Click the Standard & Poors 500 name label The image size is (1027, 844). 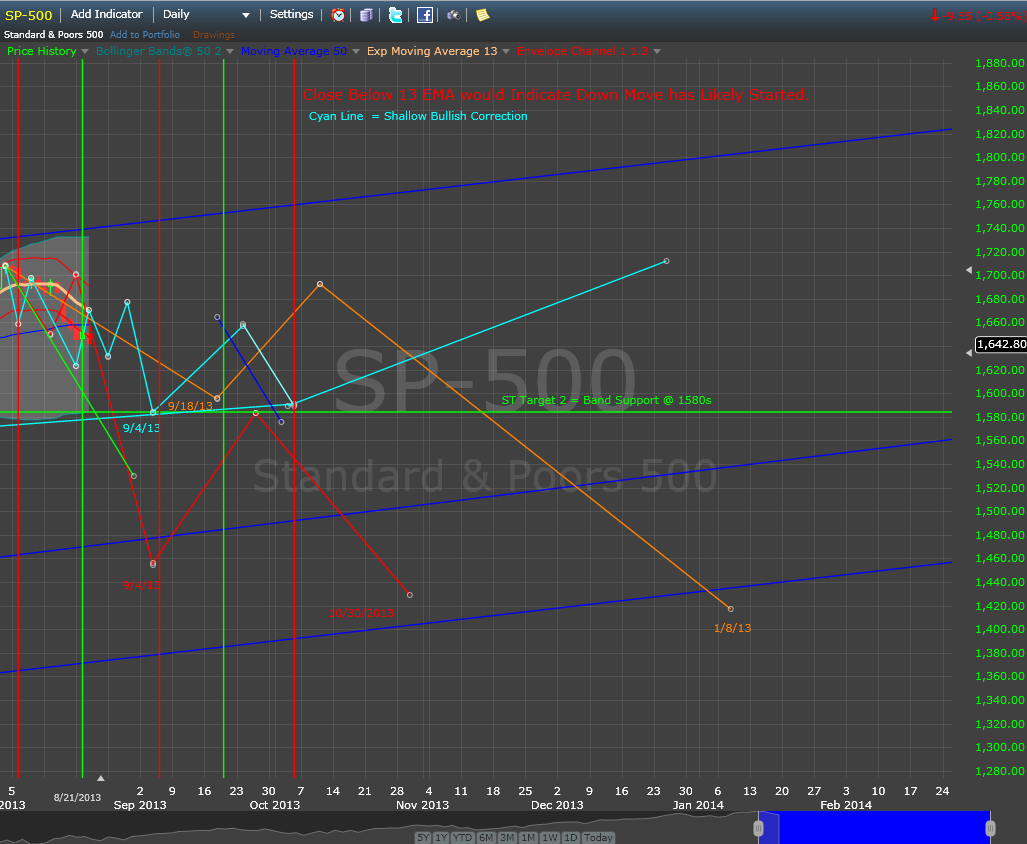pyautogui.click(x=54, y=35)
